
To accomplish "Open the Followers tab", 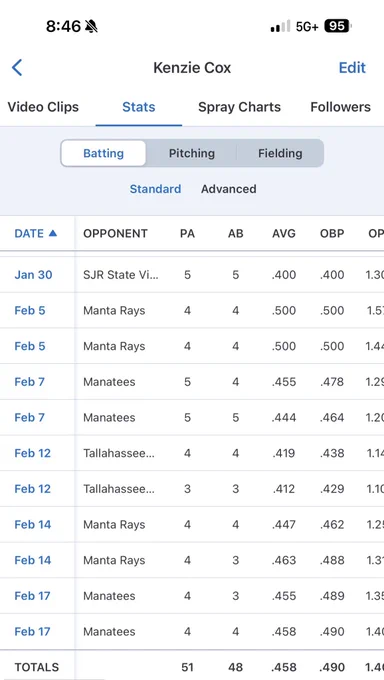I will tap(341, 107).
